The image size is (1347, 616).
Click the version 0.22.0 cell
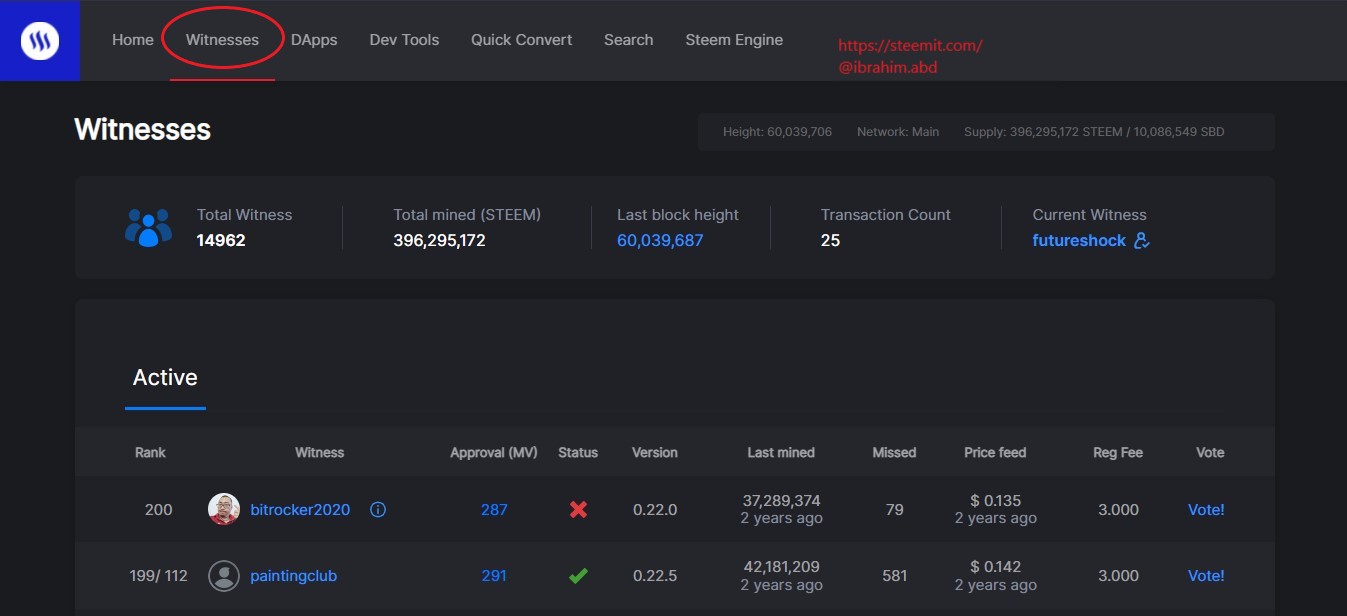point(655,510)
